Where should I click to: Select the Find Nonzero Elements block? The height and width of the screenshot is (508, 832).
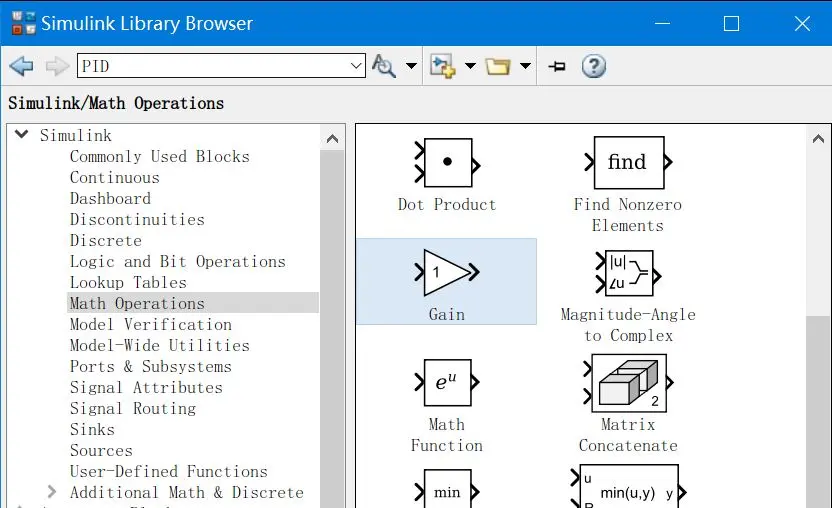(628, 162)
